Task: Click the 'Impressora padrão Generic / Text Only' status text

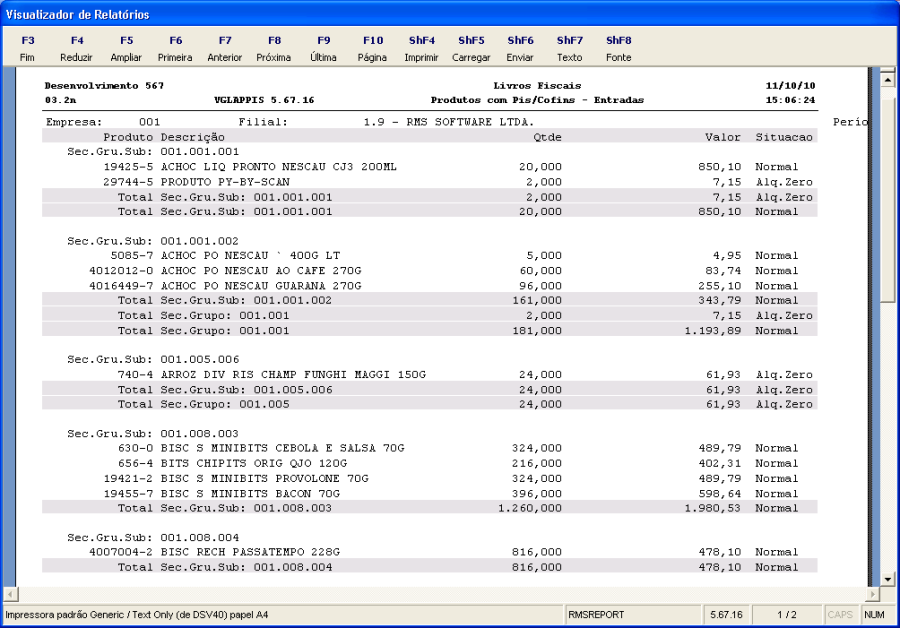Action: click(x=137, y=615)
